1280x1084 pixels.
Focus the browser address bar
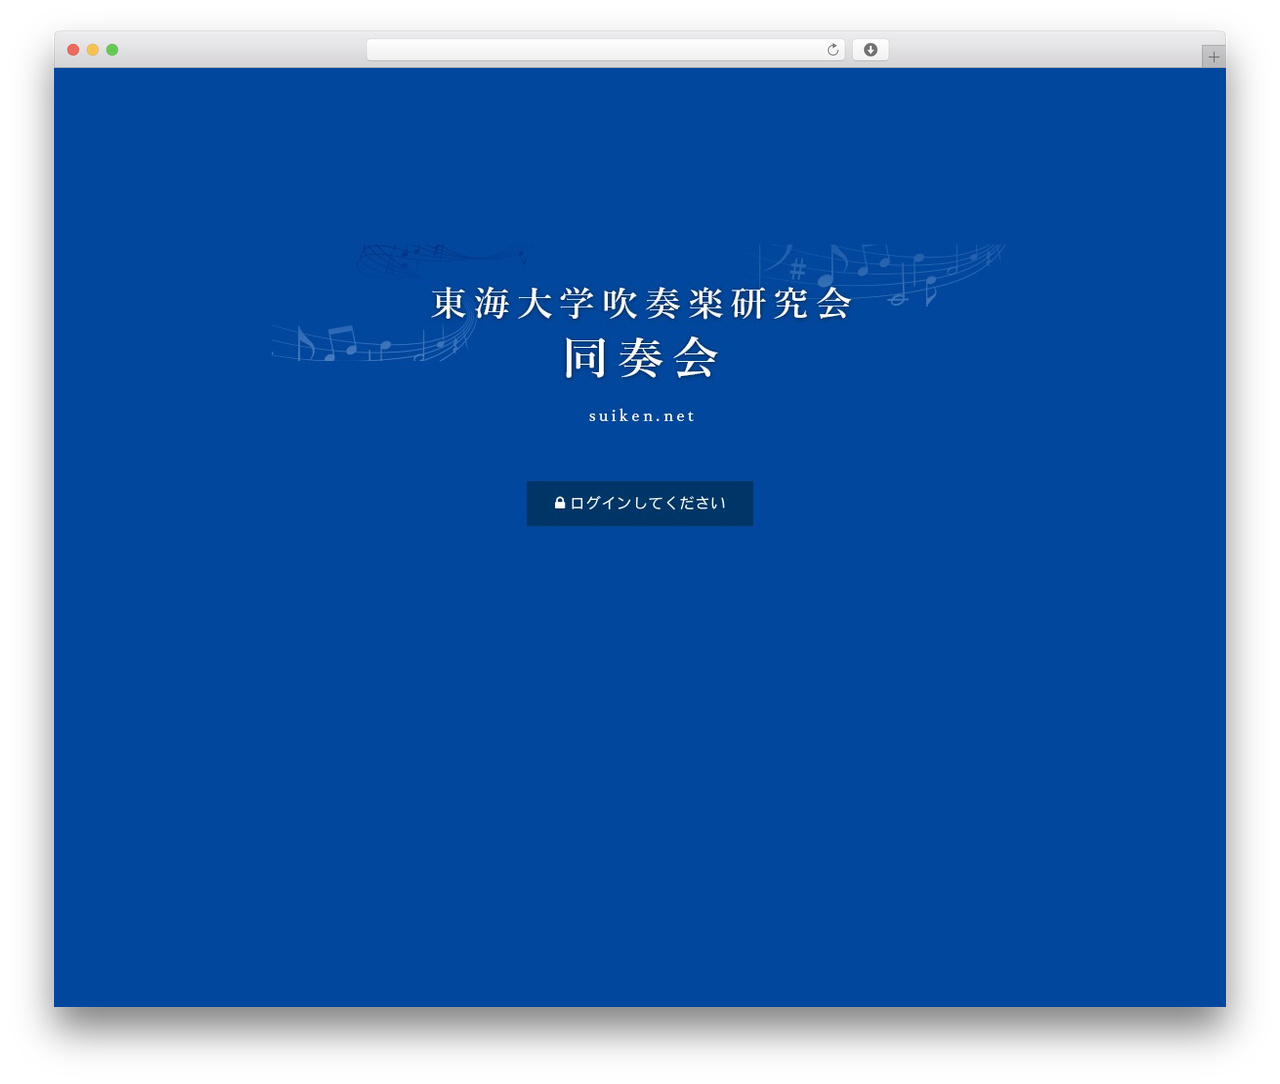[x=605, y=50]
